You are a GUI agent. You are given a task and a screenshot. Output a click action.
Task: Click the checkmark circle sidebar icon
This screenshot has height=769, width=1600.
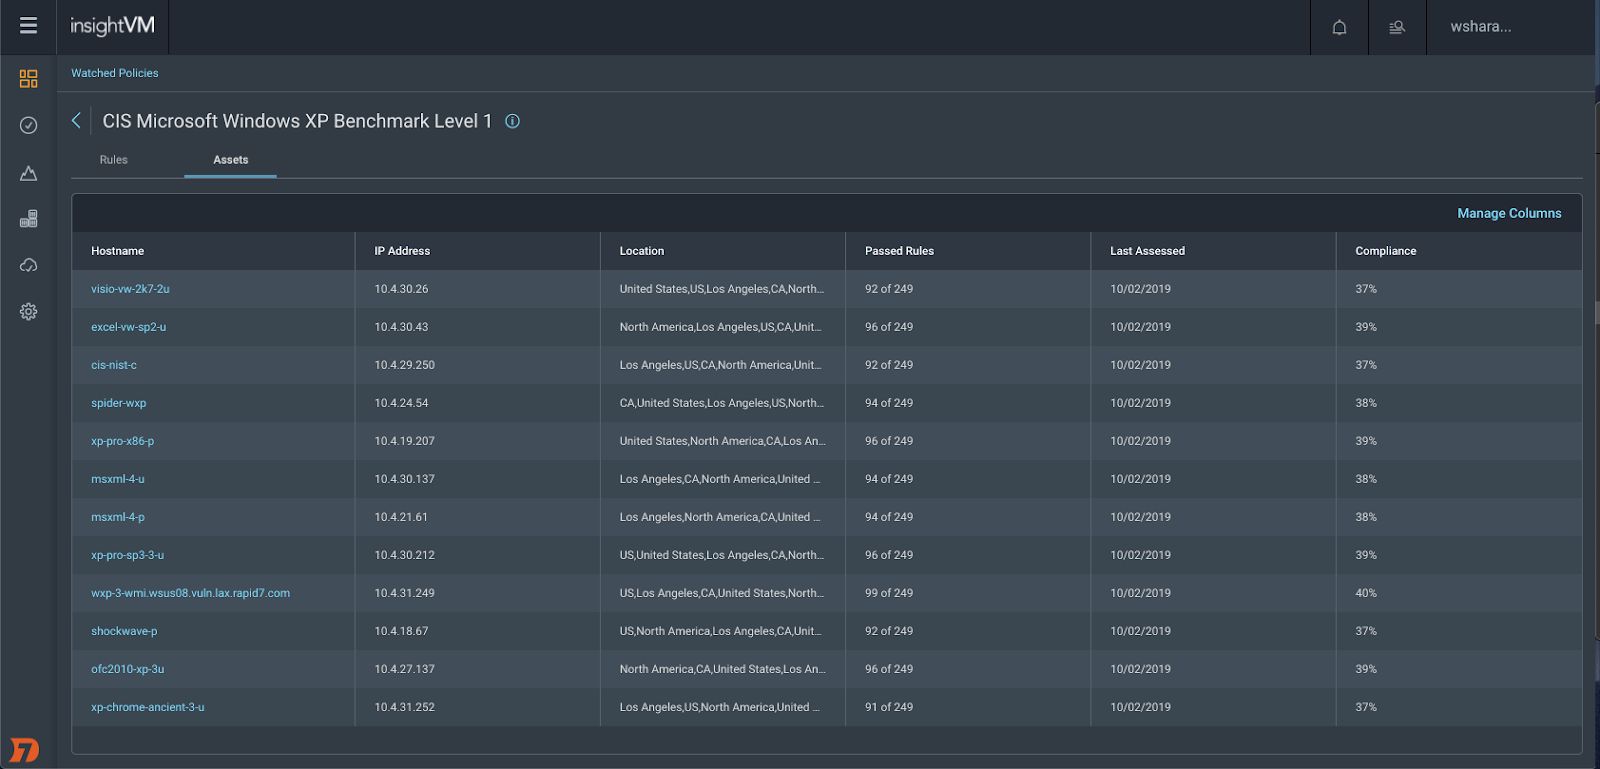click(x=28, y=125)
